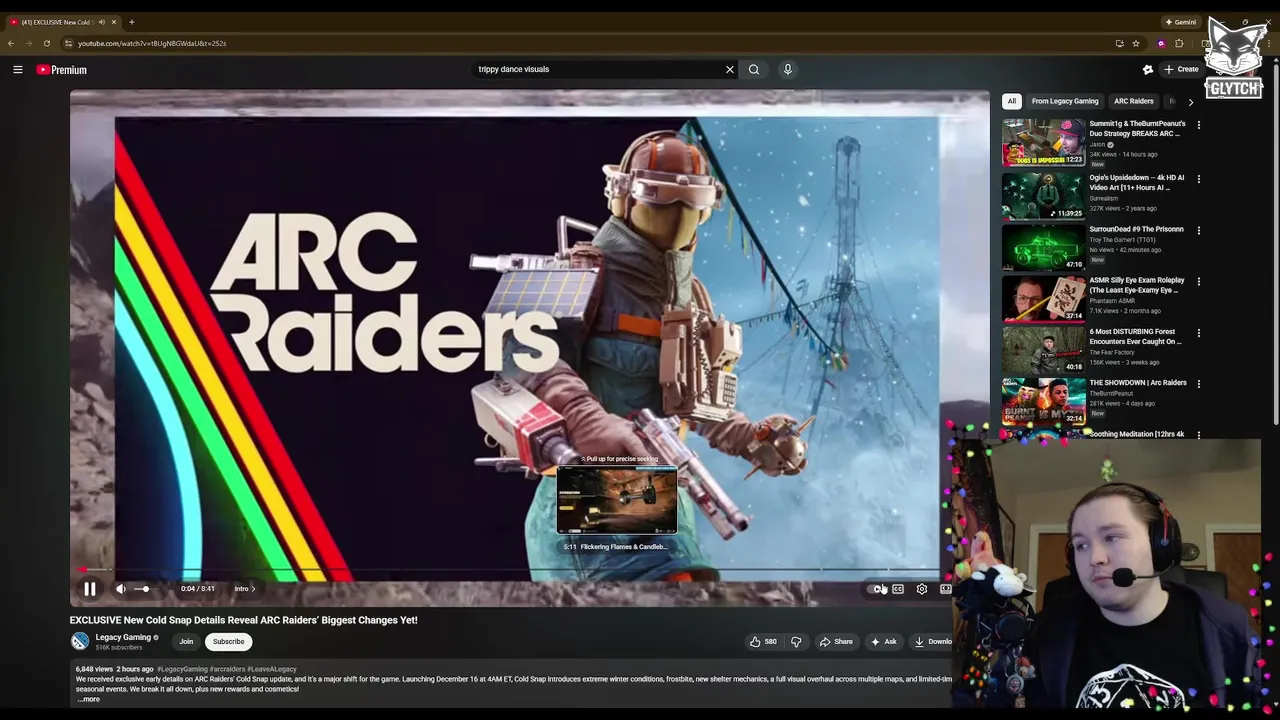This screenshot has width=1280, height=720.
Task: Dislike the video with thumbs down
Action: 796,641
